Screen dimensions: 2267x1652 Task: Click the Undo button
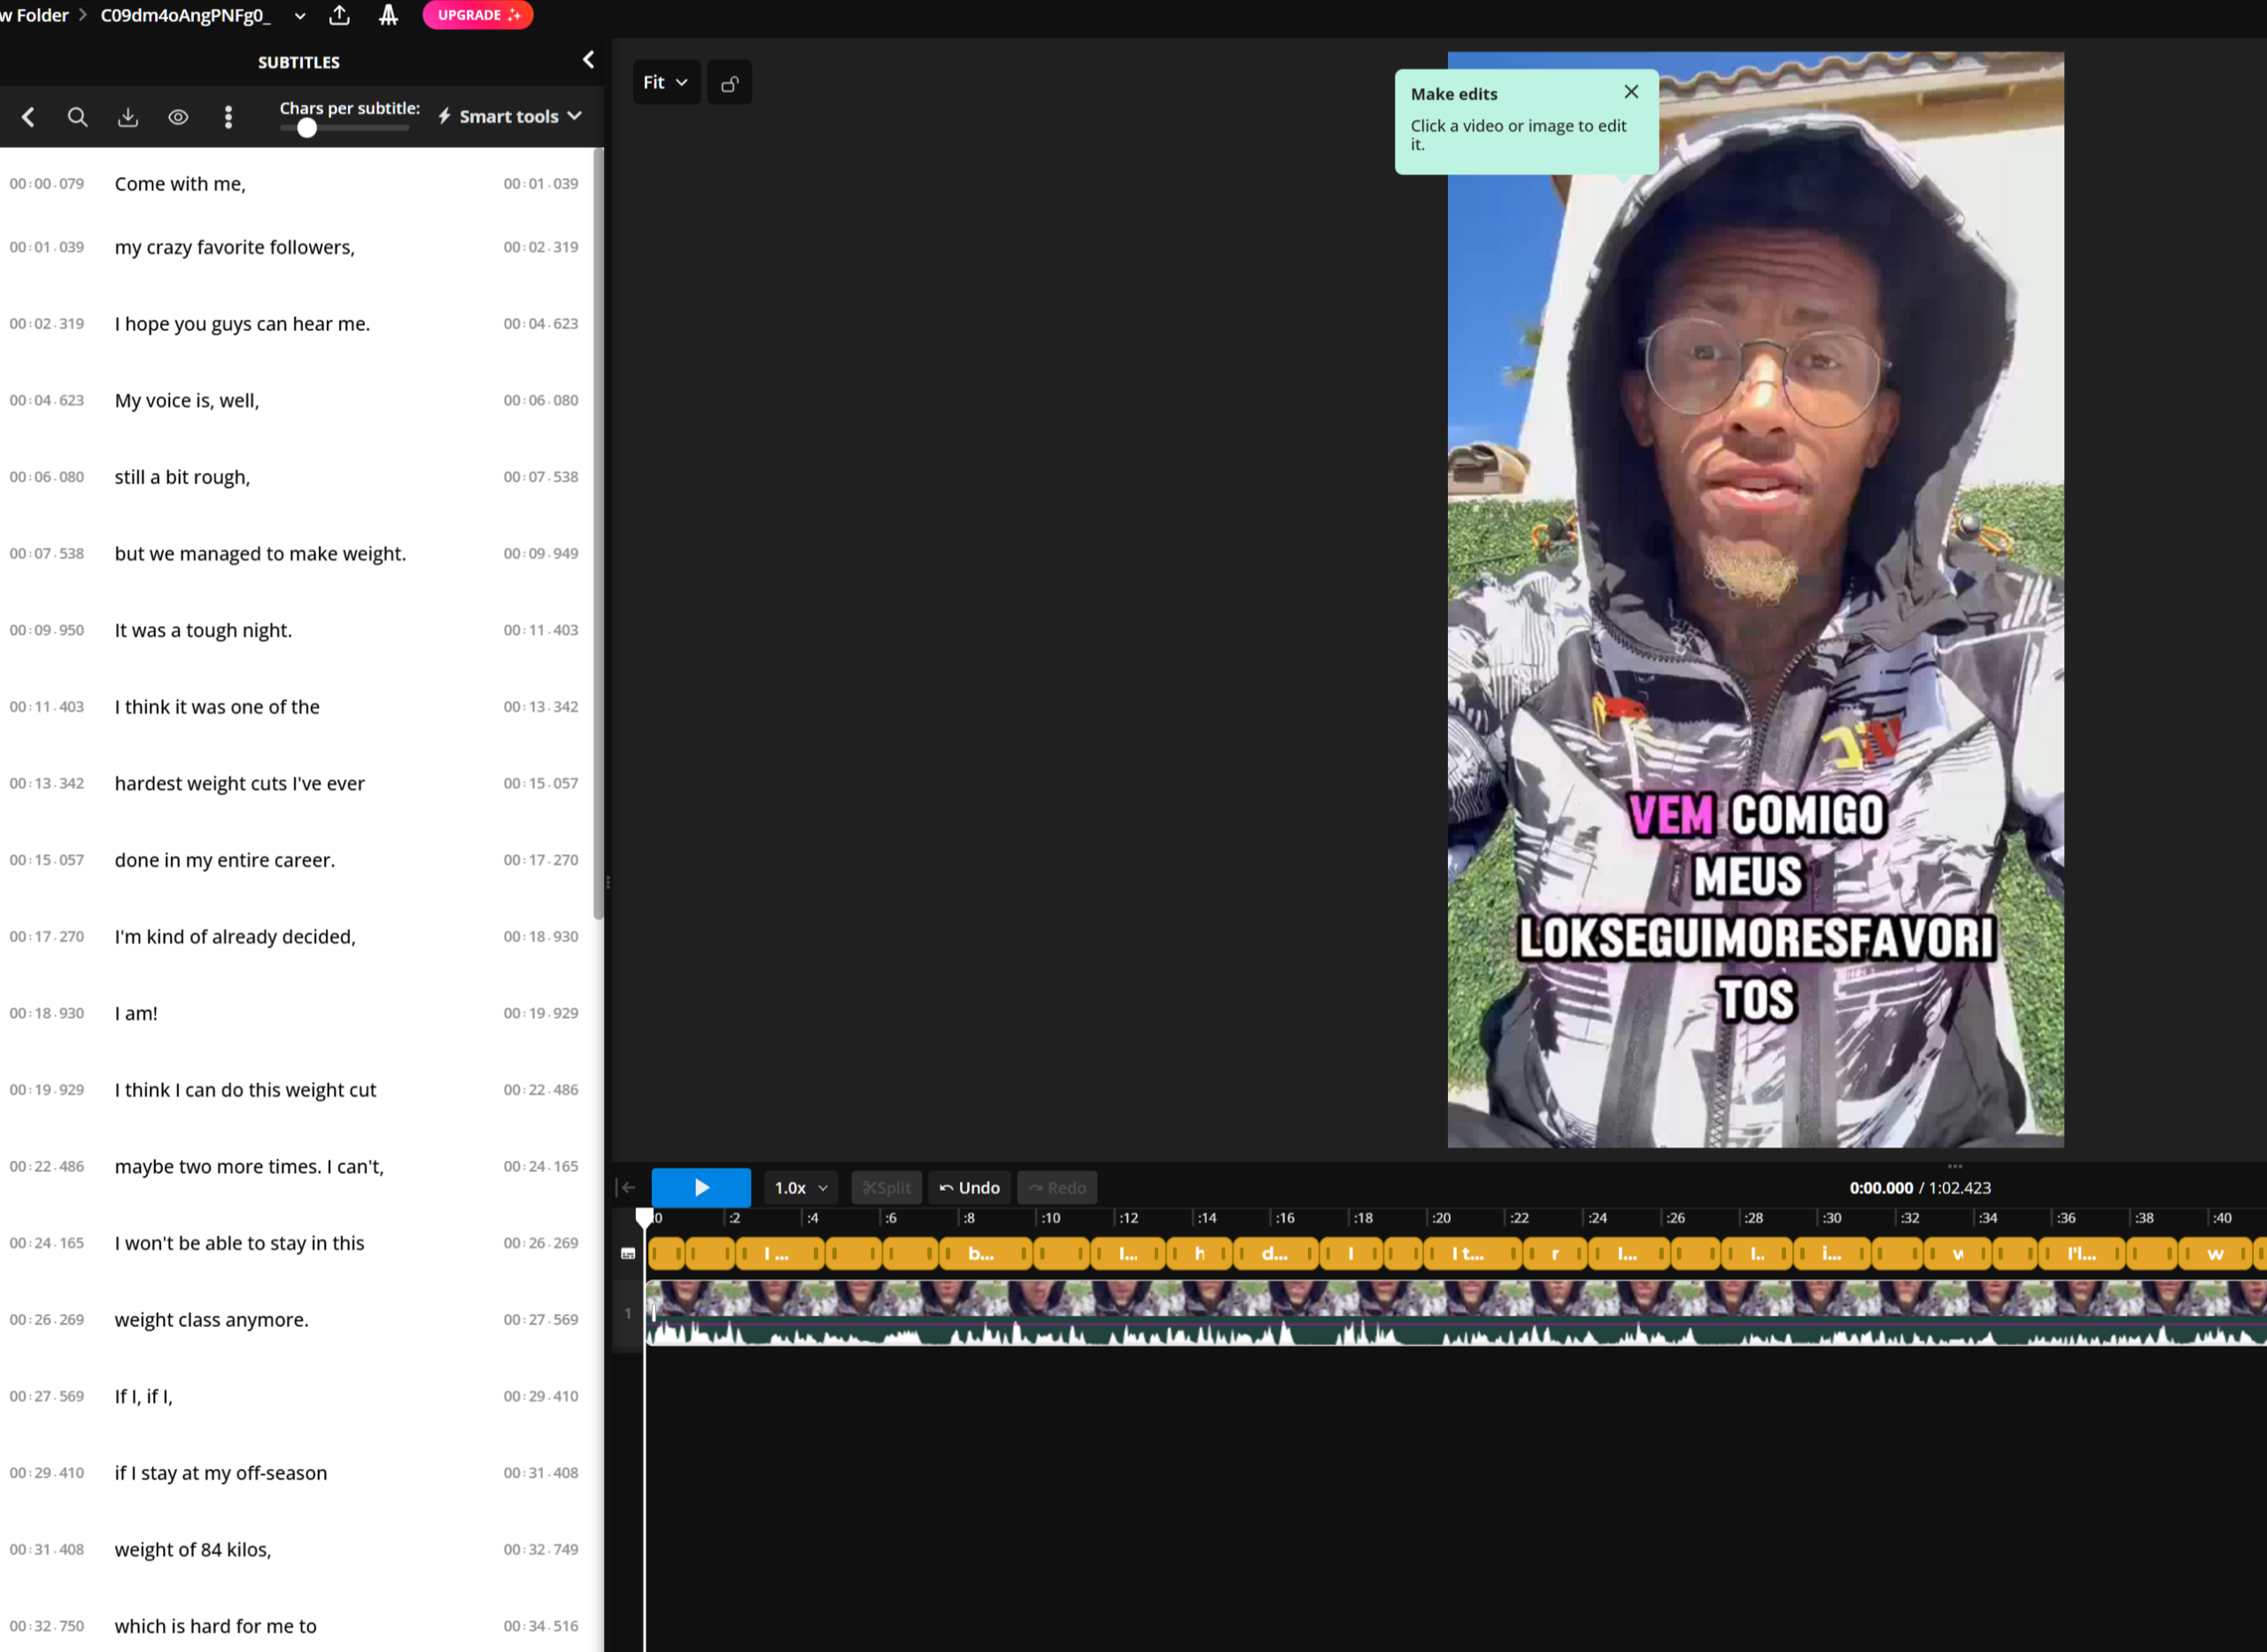(x=969, y=1187)
